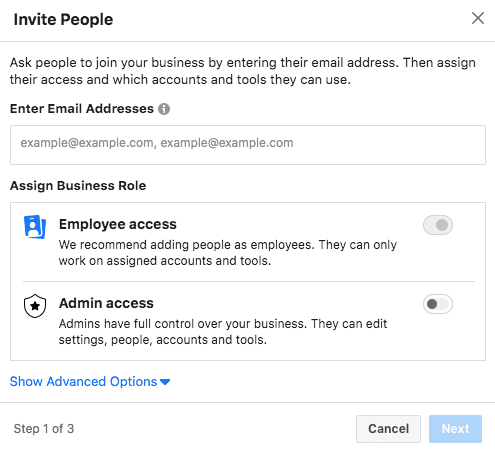Select the Employee access heading
The width and height of the screenshot is (495, 454).
(118, 224)
